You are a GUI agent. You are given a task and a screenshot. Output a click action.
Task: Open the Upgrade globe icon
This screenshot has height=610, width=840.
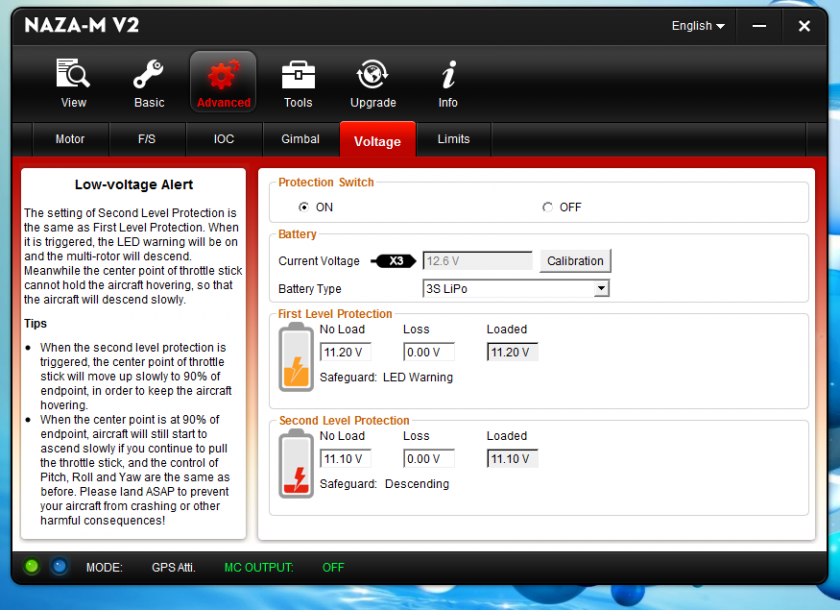coord(372,74)
